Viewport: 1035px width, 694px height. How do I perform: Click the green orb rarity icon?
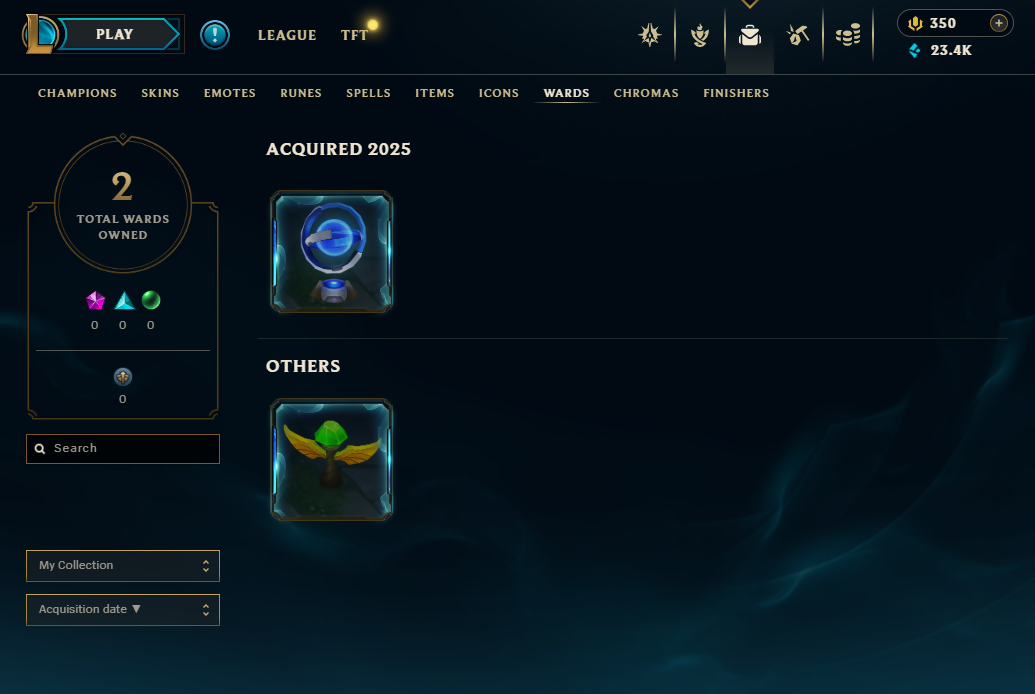click(x=151, y=300)
